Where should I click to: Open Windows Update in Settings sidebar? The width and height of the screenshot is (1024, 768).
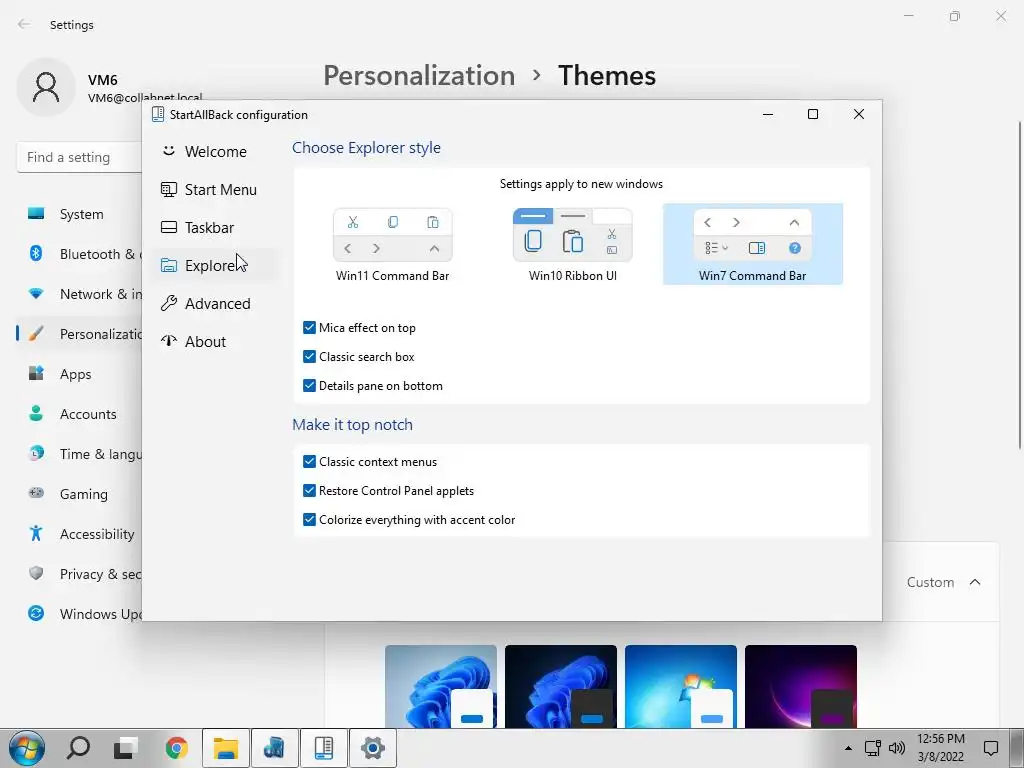78,614
